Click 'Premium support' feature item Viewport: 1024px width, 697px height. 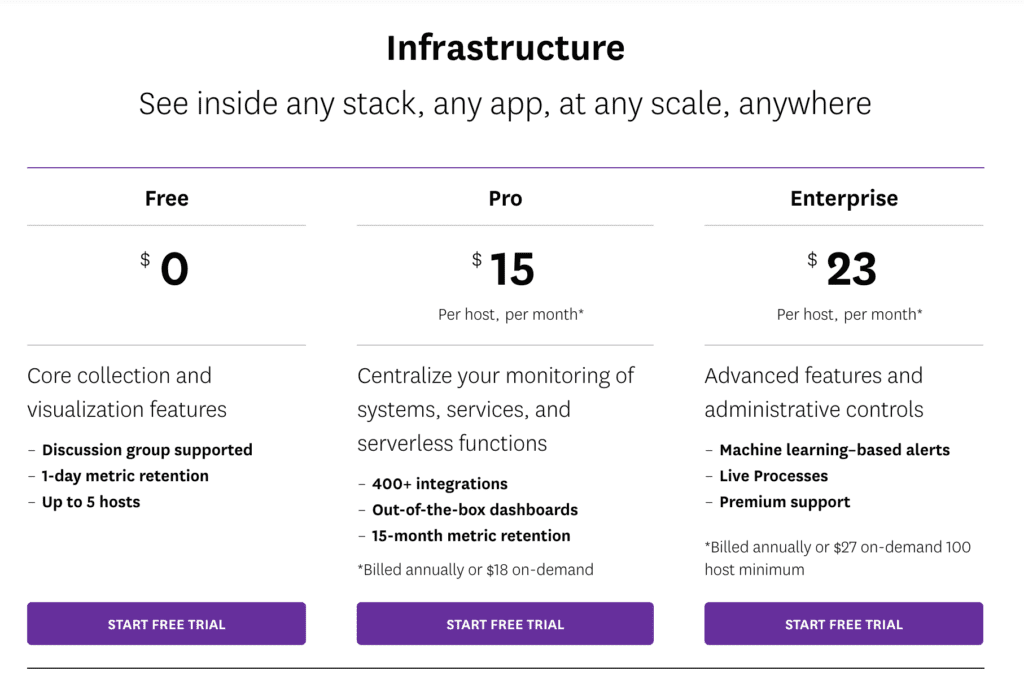click(784, 502)
